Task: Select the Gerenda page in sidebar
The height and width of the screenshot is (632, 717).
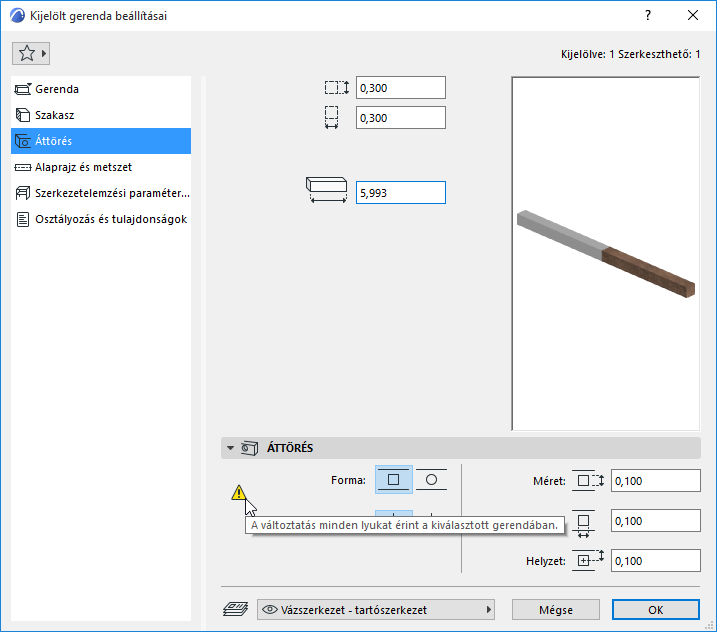Action: [101, 89]
